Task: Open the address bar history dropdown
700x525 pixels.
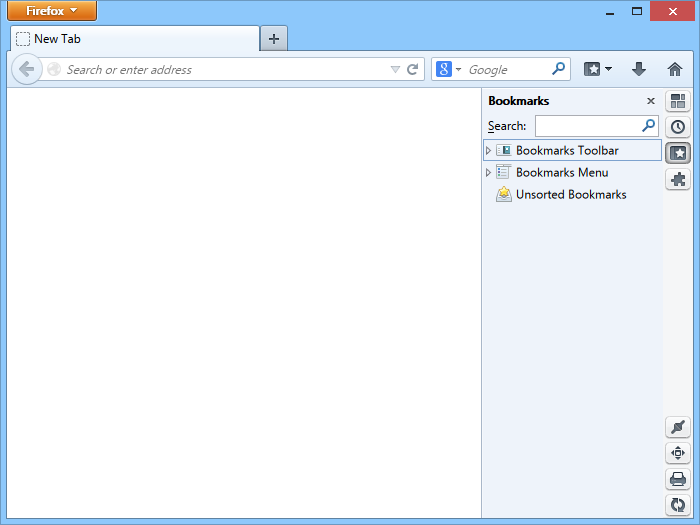Action: pyautogui.click(x=395, y=70)
